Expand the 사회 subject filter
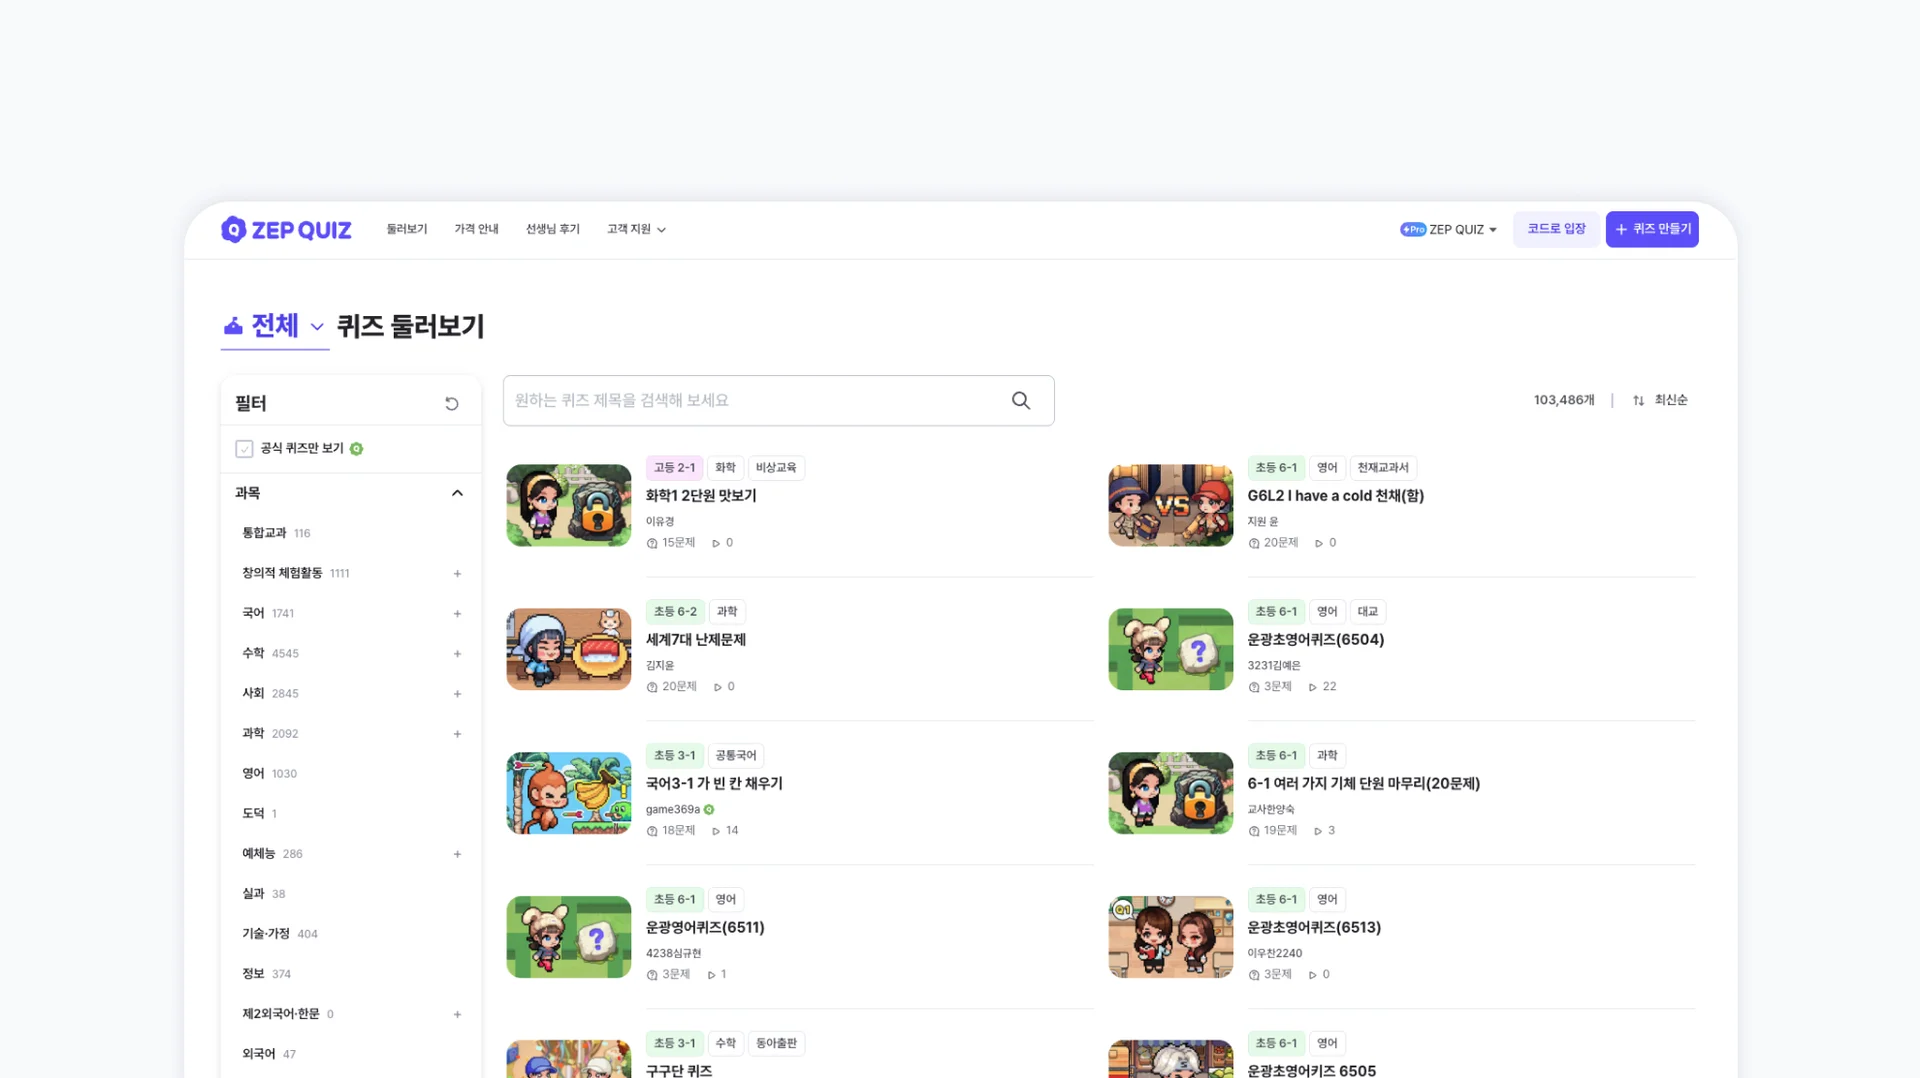The height and width of the screenshot is (1078, 1920). point(457,694)
